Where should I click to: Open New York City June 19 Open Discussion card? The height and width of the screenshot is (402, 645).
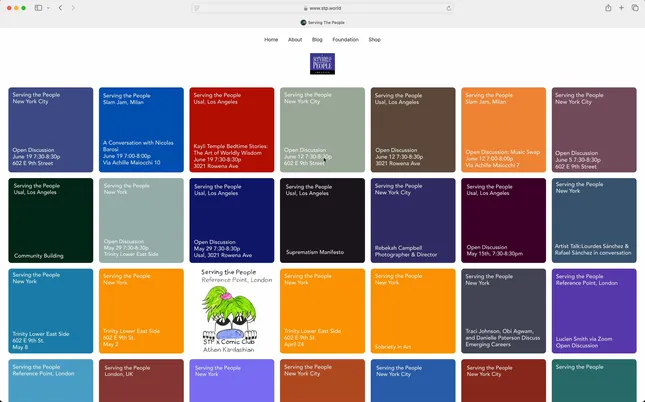[51, 130]
